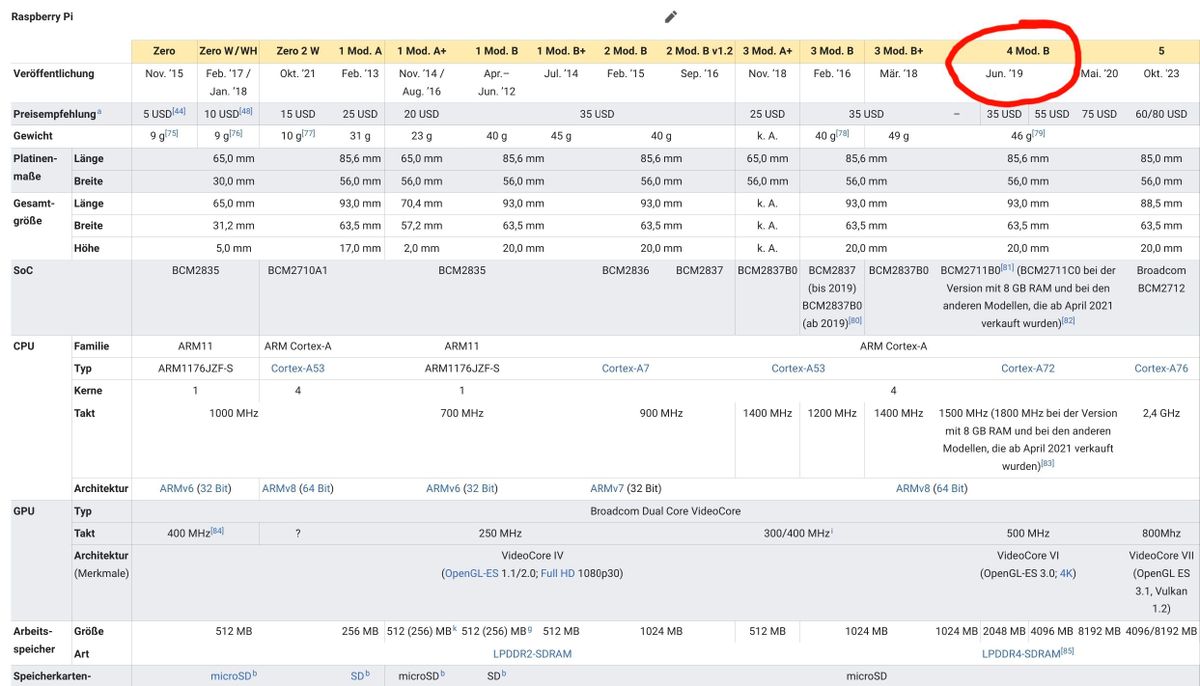Select the 'Zero 2 W' column header
This screenshot has width=1200, height=686.
click(x=298, y=51)
